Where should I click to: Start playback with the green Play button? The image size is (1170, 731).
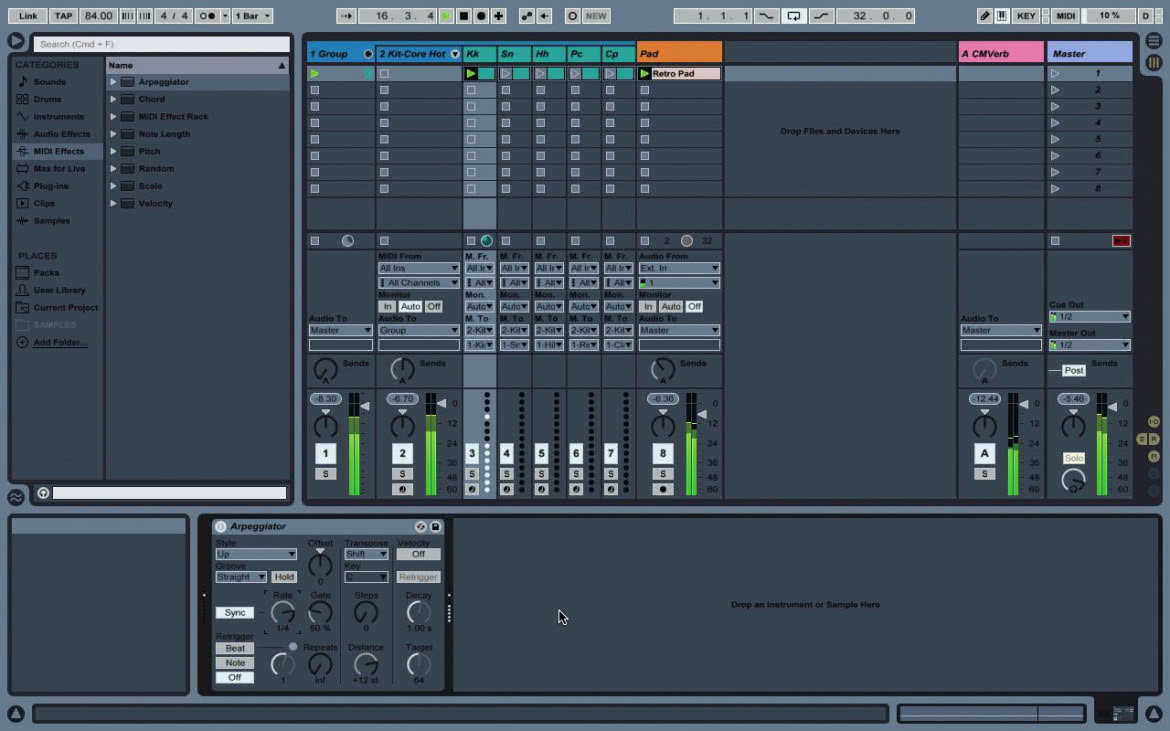445,16
